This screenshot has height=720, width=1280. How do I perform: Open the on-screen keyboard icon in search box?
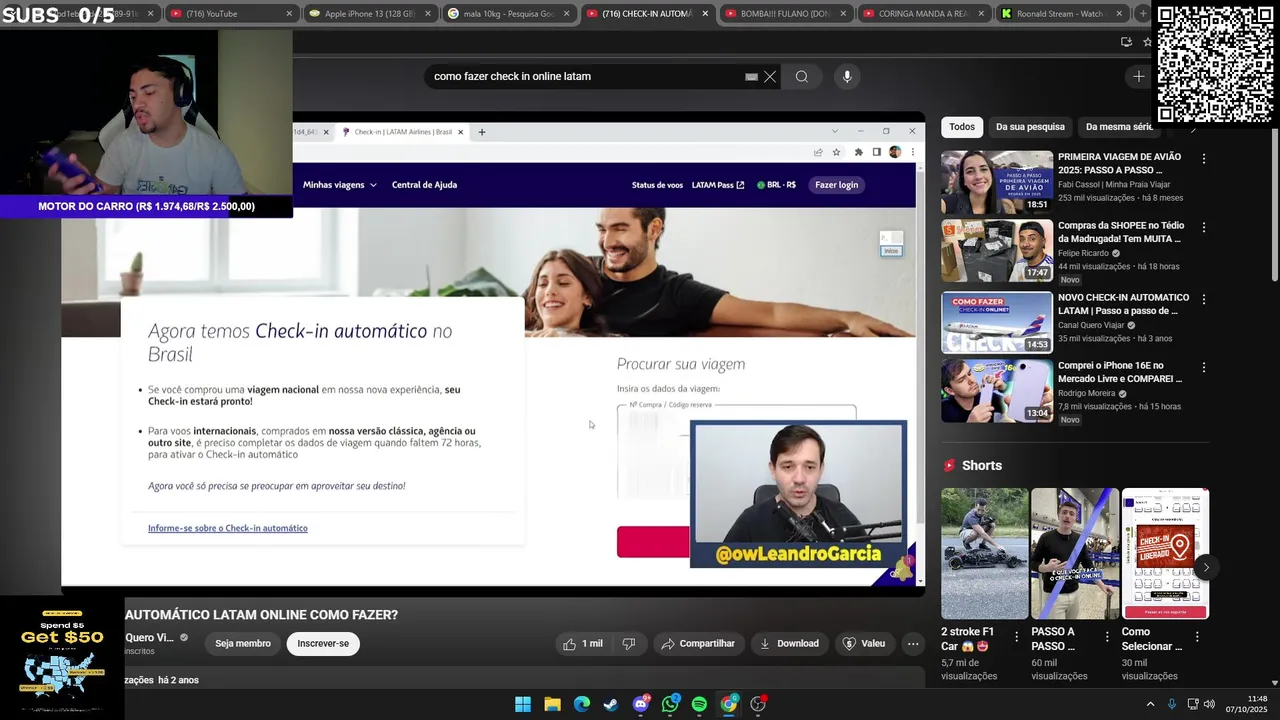(751, 77)
